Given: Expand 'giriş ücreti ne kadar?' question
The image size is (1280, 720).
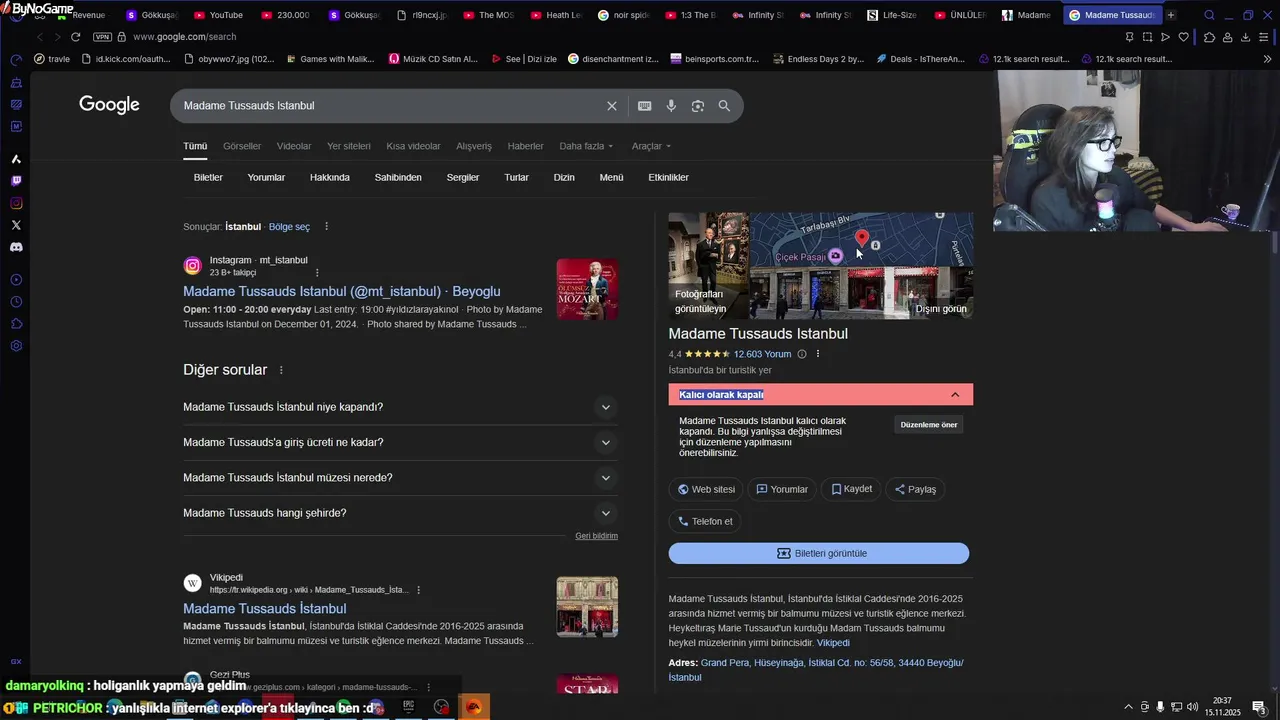Looking at the screenshot, I should click(400, 442).
